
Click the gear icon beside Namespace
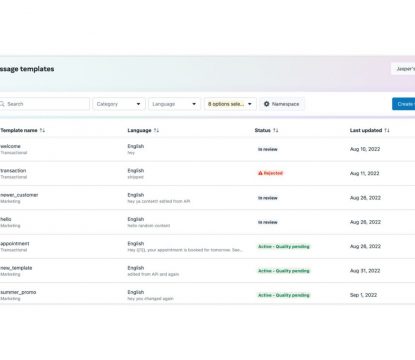267,104
